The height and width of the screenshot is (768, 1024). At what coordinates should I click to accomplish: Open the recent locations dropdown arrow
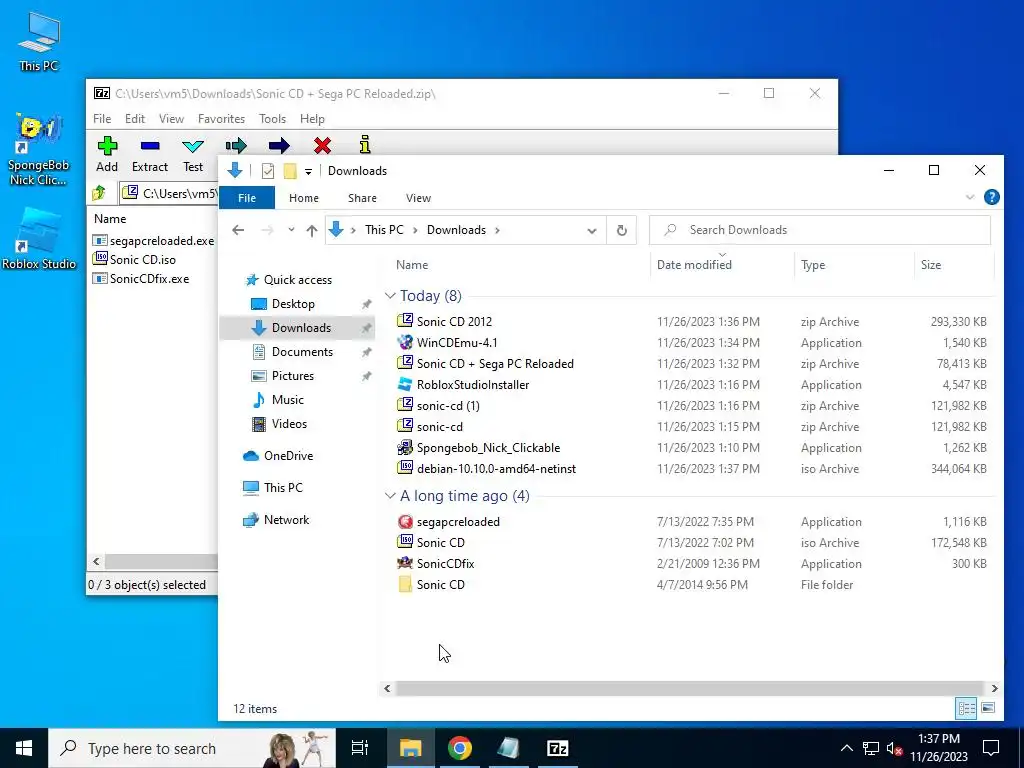pyautogui.click(x=291, y=230)
